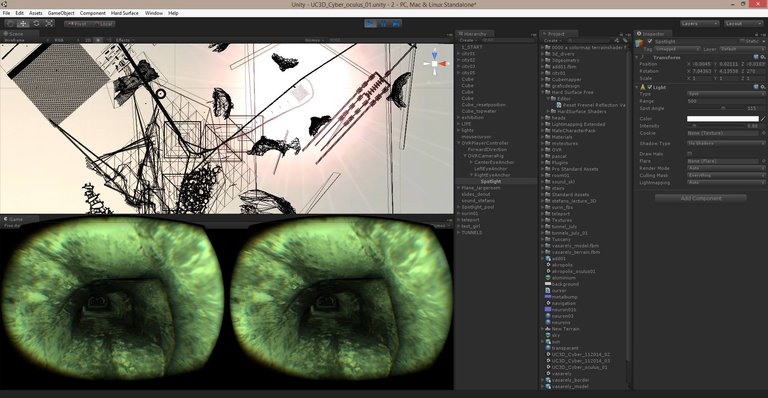Image resolution: width=768 pixels, height=398 pixels.
Task: Open the GameObject menu
Action: click(61, 13)
